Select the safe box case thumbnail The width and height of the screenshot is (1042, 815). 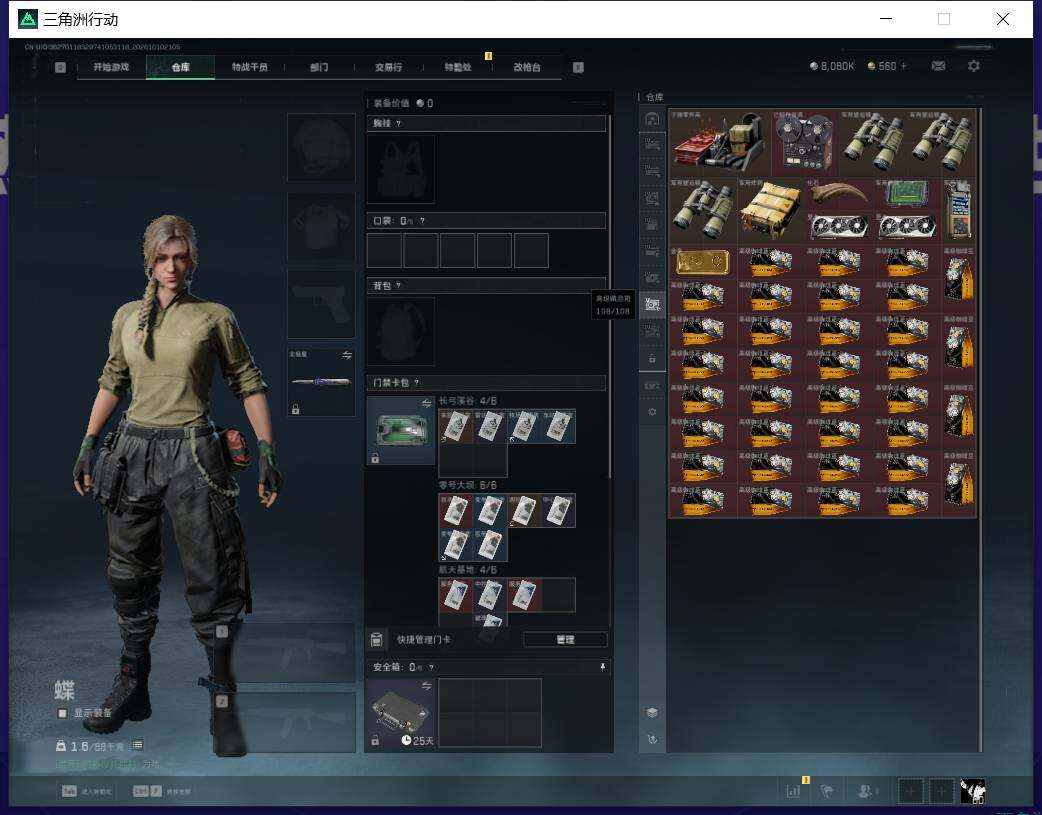pyautogui.click(x=401, y=713)
